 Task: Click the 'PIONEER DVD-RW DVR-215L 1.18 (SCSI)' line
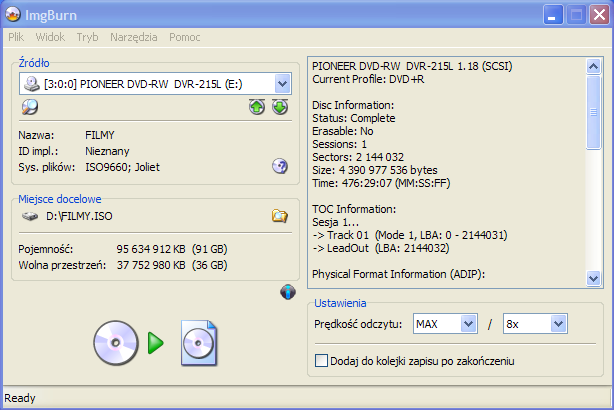click(412, 66)
